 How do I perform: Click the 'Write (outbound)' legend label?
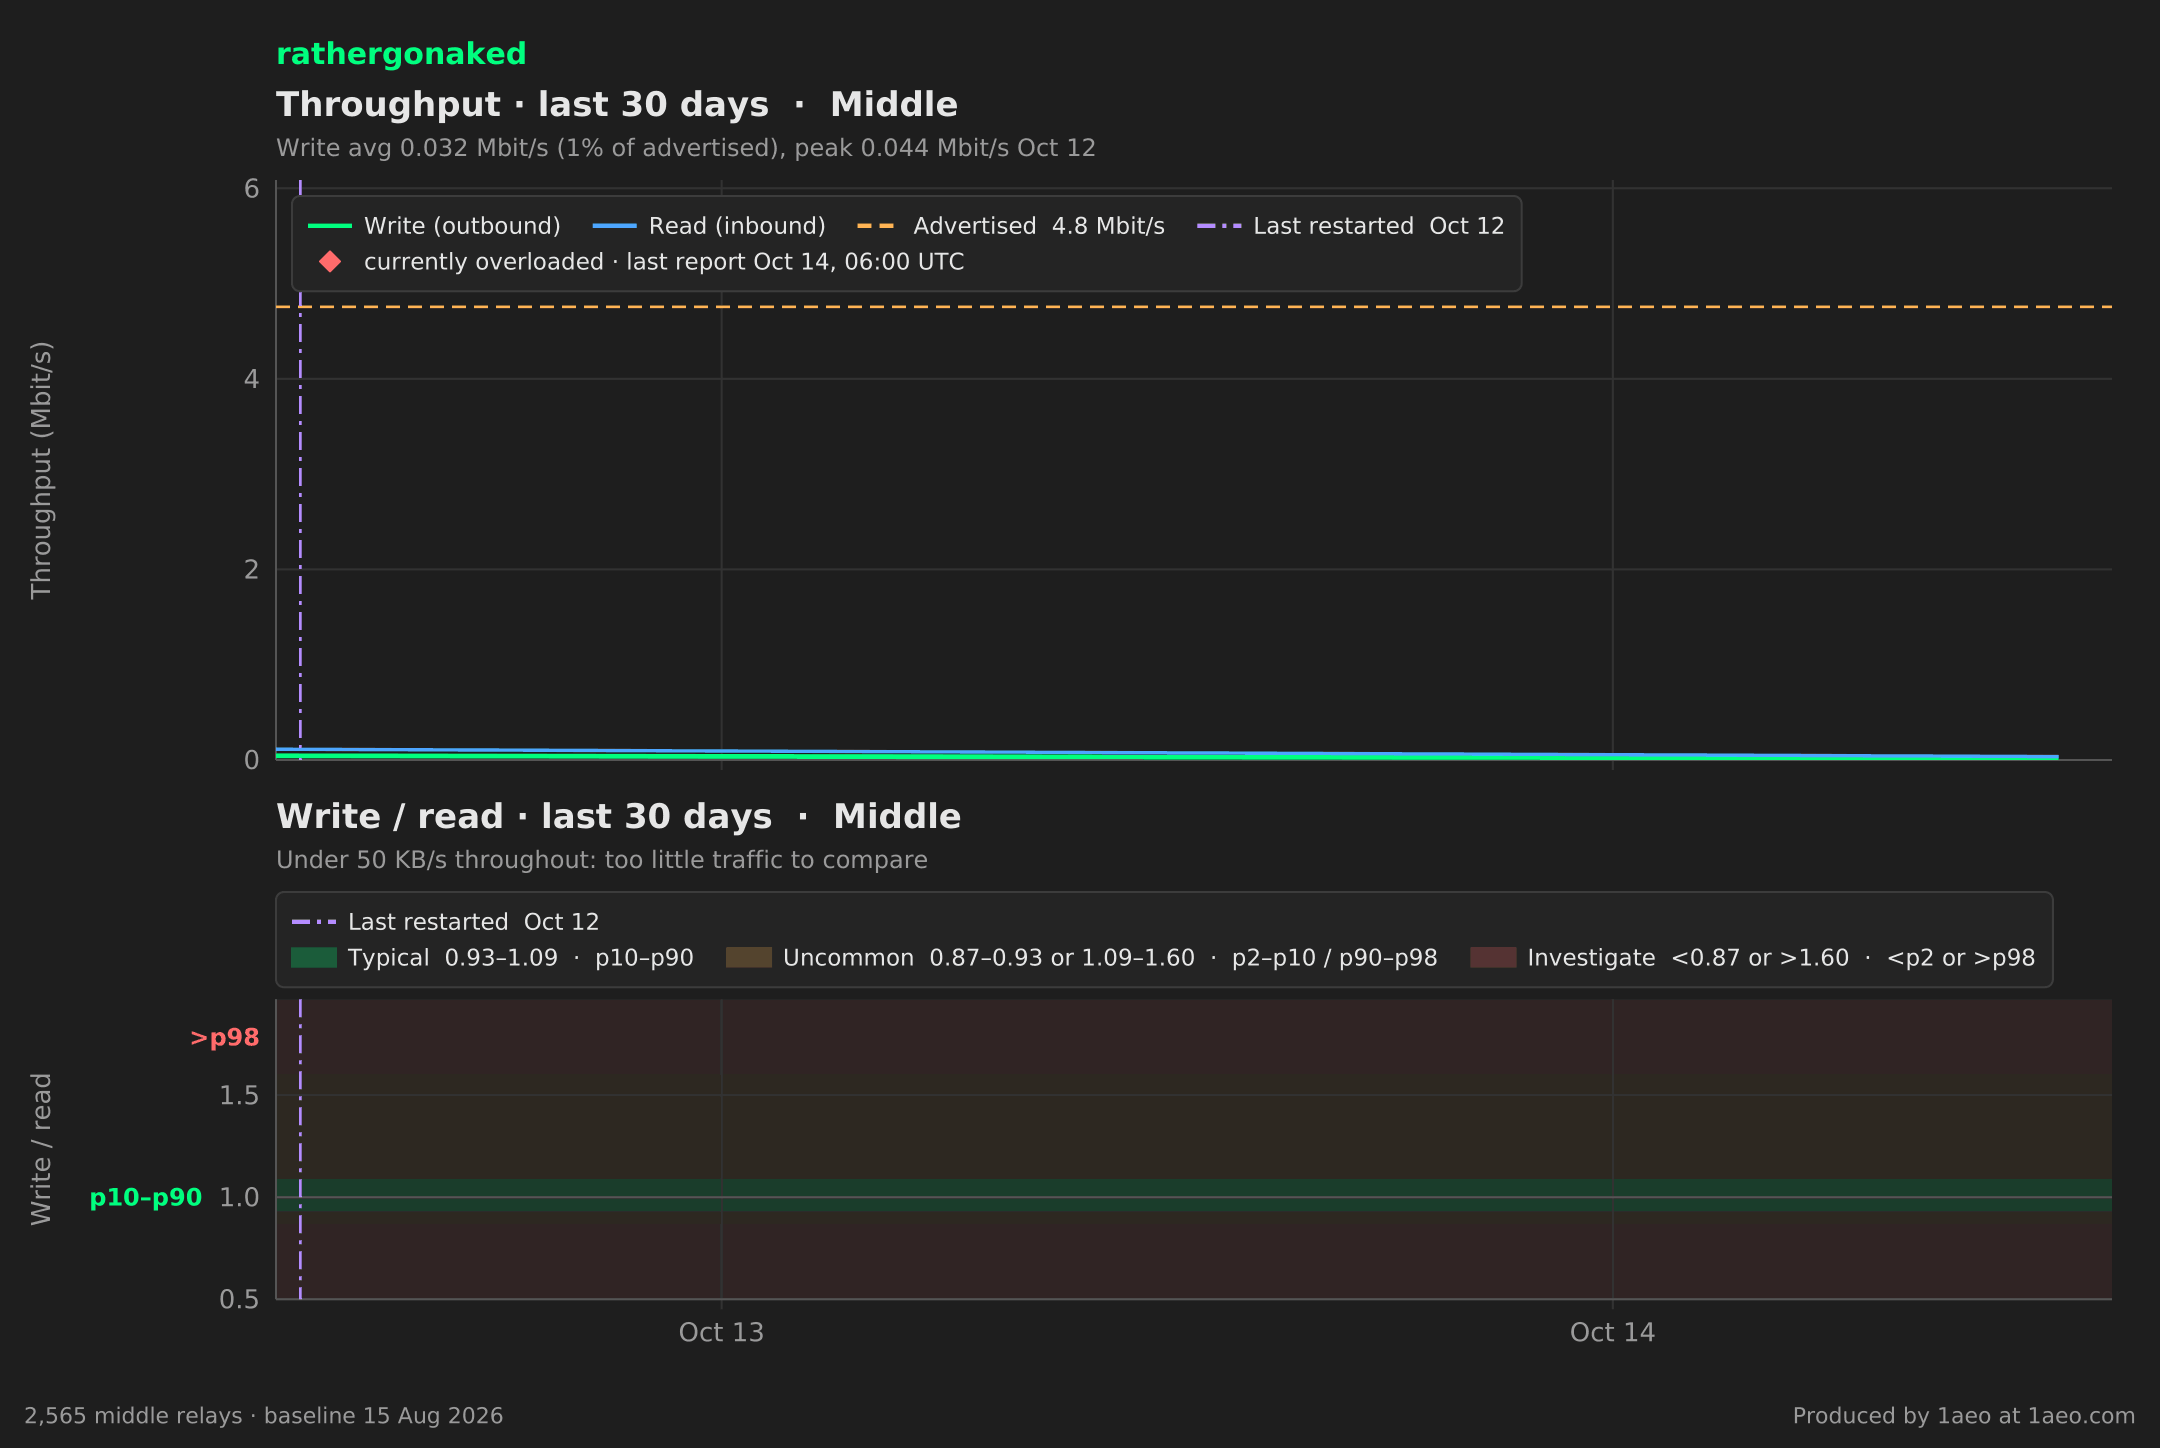pos(462,226)
